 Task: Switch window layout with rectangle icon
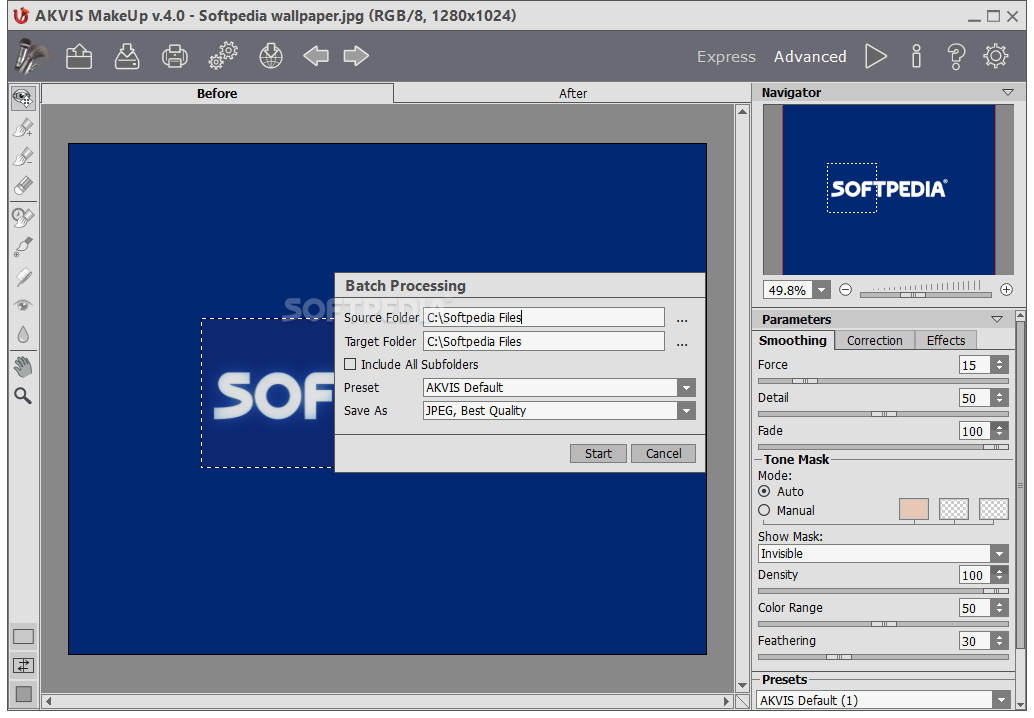pyautogui.click(x=23, y=637)
